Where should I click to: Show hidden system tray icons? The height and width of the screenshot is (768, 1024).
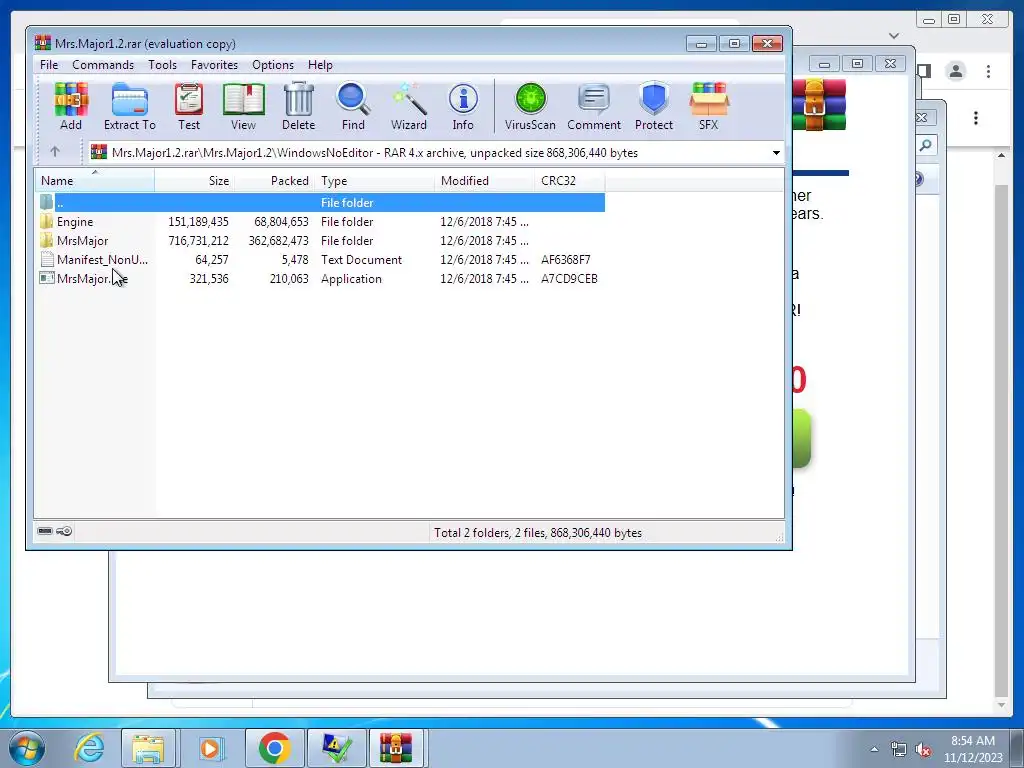pos(874,750)
